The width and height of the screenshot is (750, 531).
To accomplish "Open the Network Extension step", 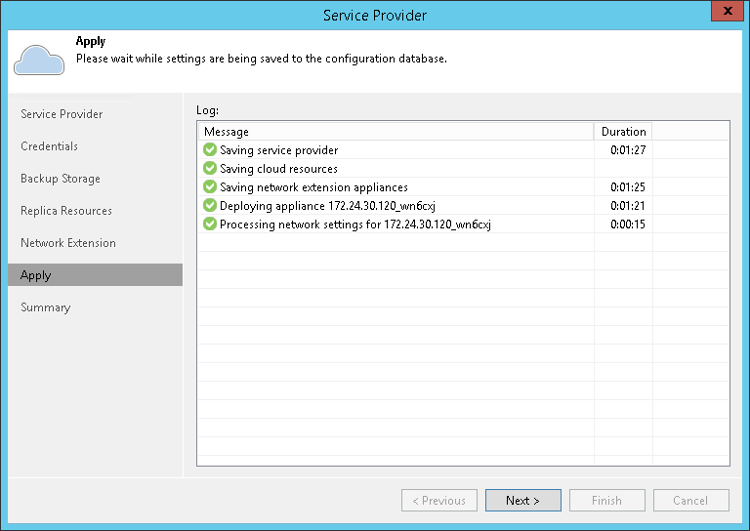I will tap(68, 243).
